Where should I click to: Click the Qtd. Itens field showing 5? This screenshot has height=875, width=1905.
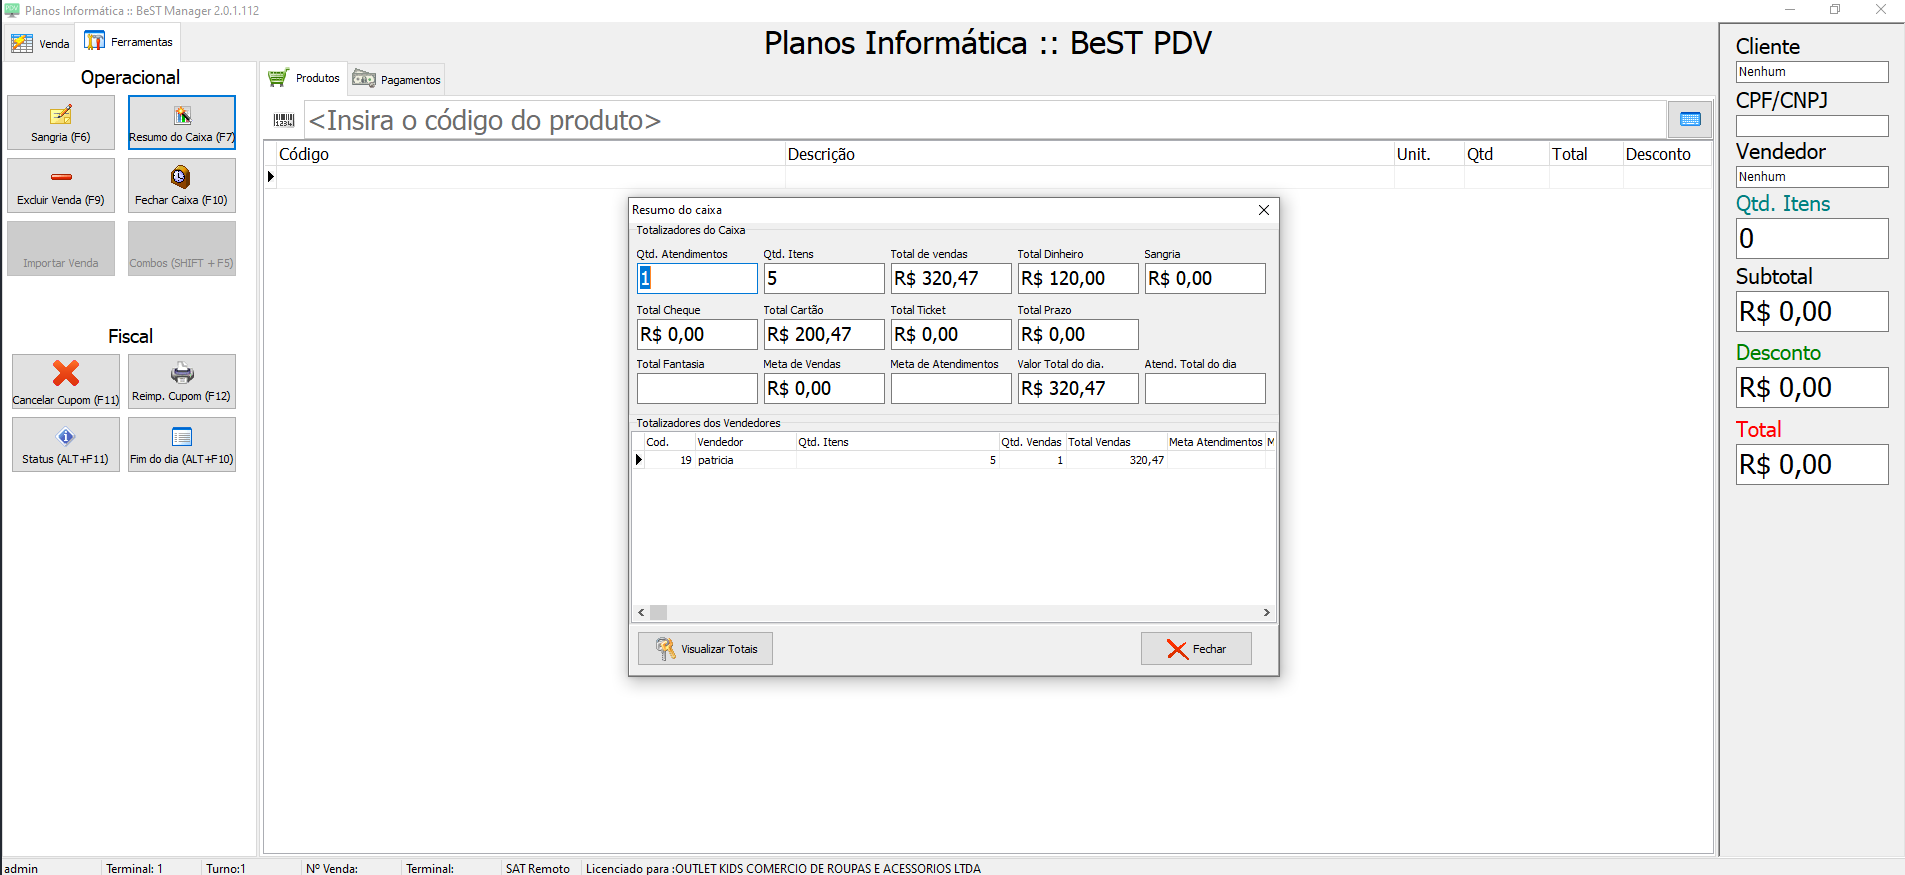pyautogui.click(x=824, y=278)
